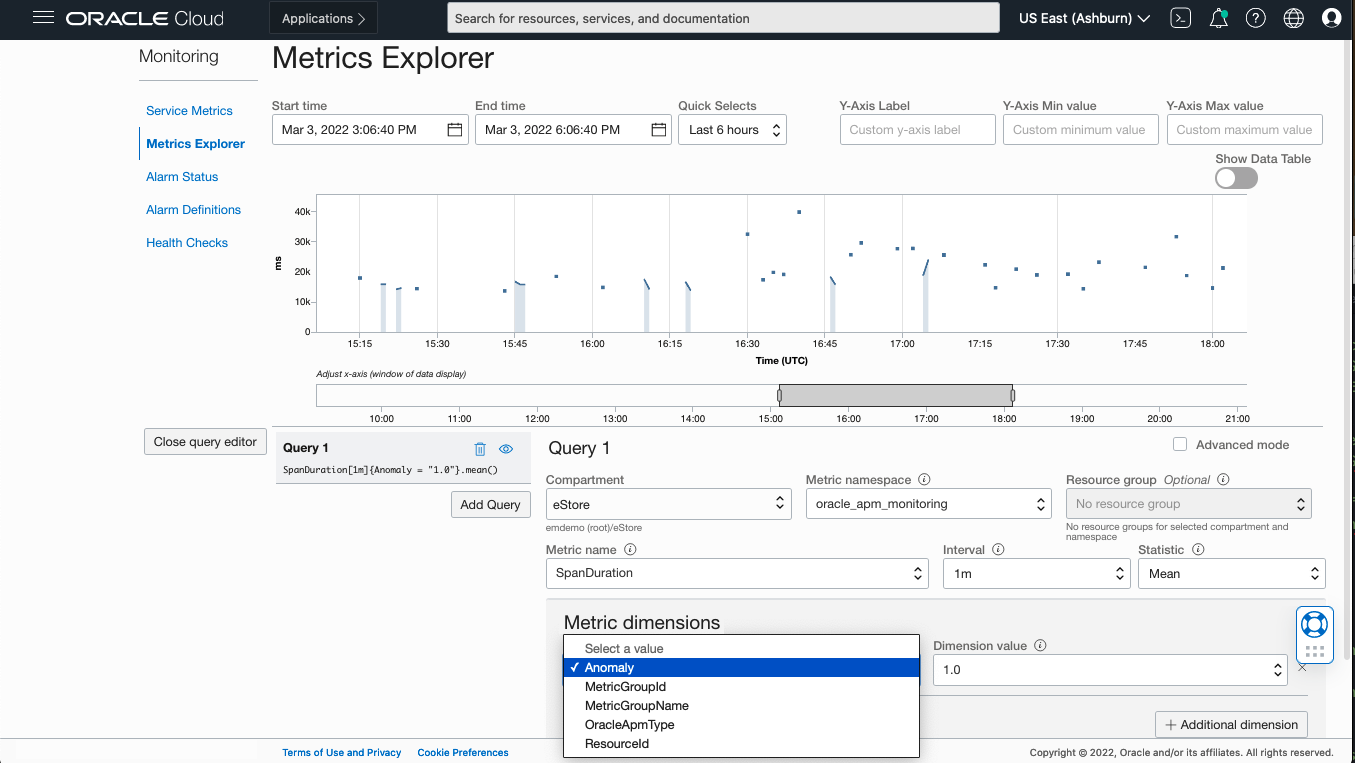Click the Add Query button
1355x763 pixels.
[x=490, y=504]
